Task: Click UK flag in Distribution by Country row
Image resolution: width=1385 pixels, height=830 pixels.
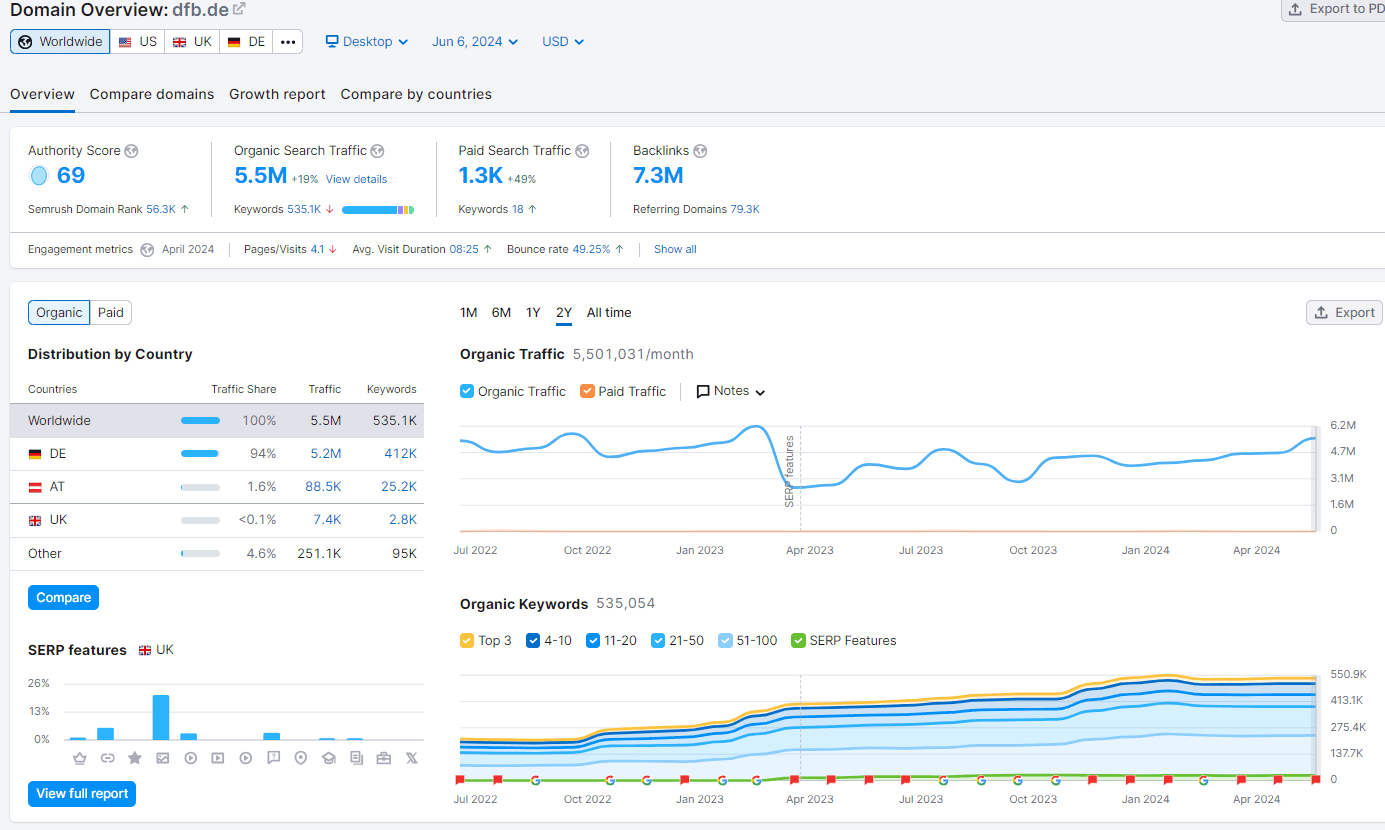Action: (x=35, y=520)
